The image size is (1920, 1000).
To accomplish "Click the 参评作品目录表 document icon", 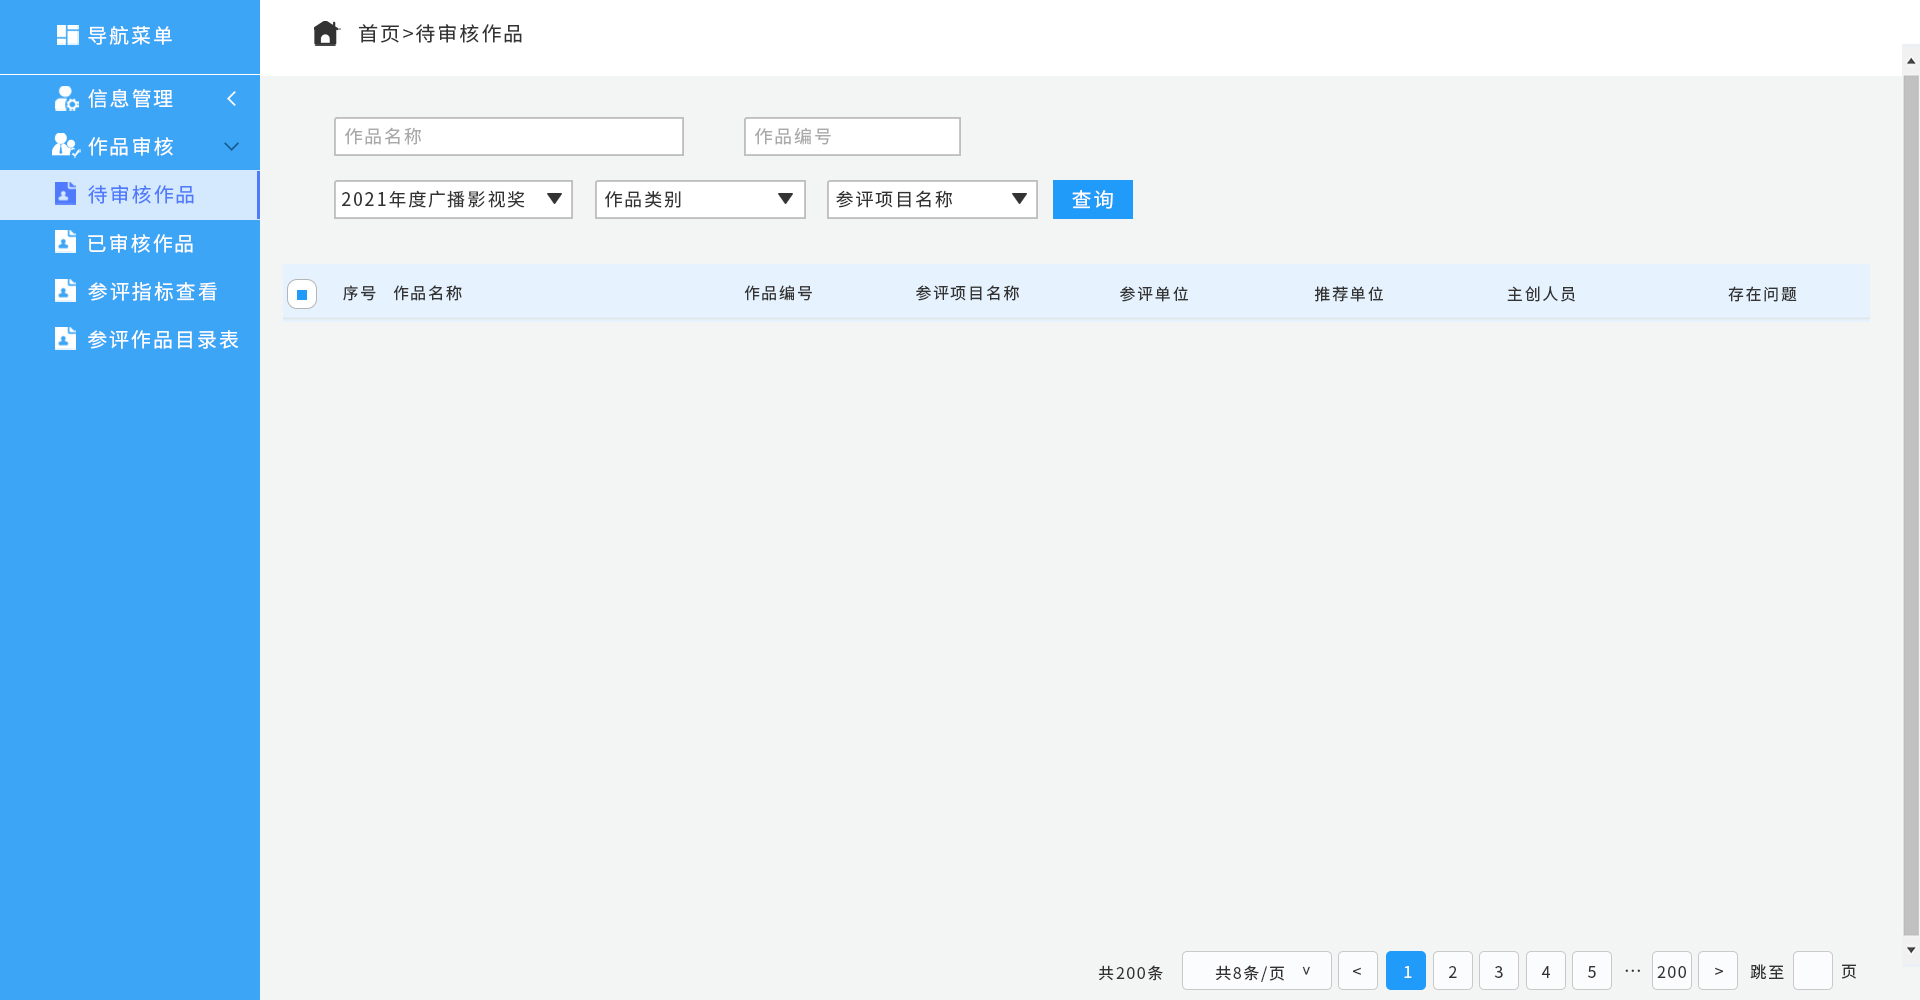I will (x=65, y=339).
